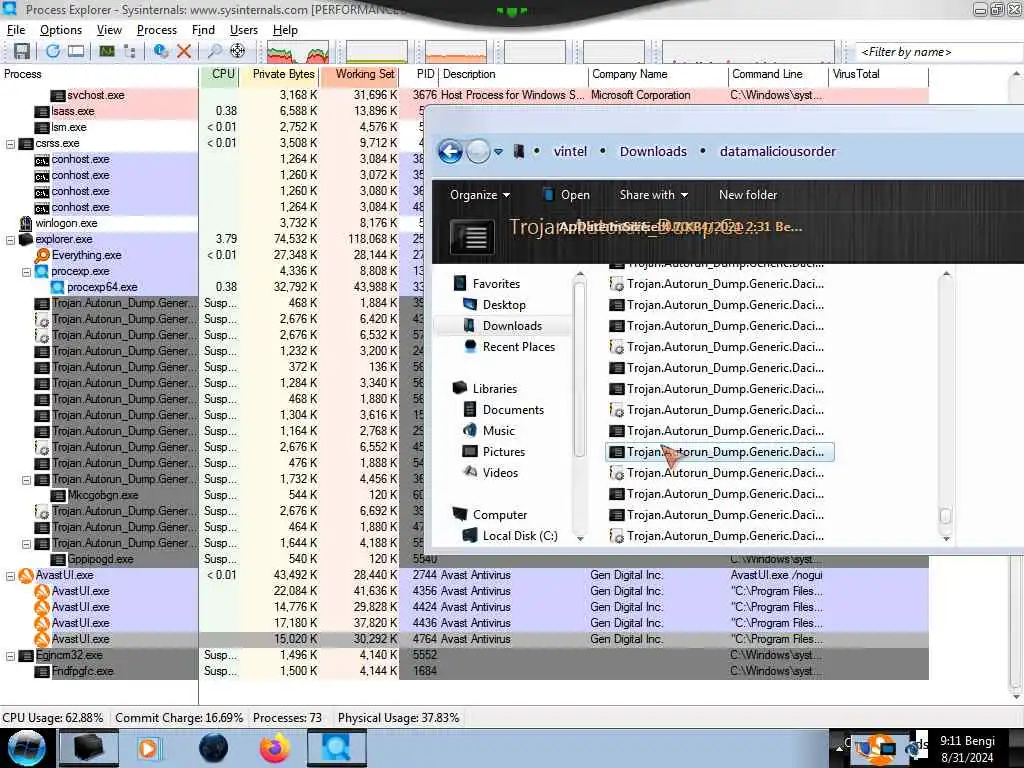Select the AvastUI.exe row with PID 4764
The image size is (1024, 768).
pos(464,639)
